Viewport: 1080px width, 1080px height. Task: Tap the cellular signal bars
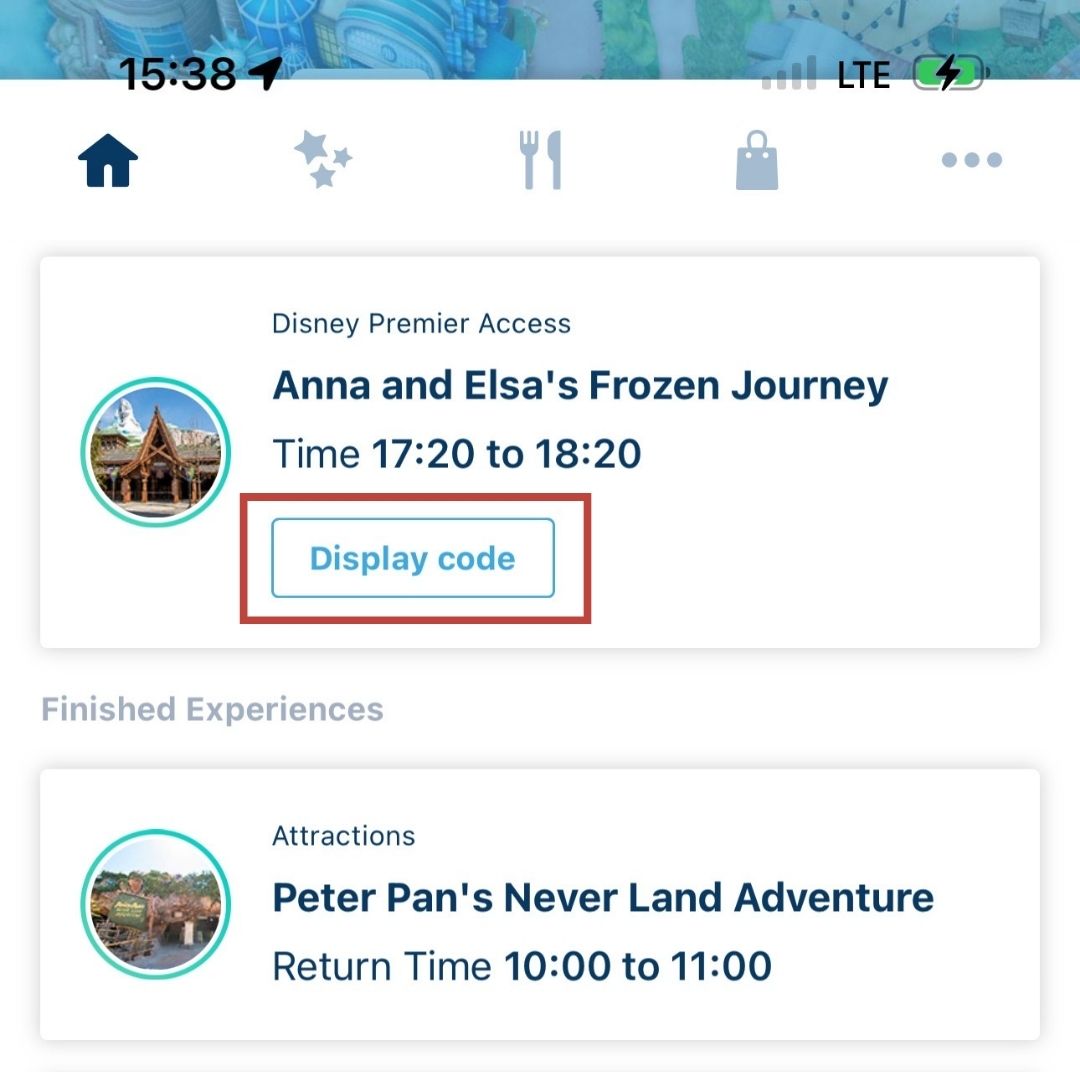789,73
